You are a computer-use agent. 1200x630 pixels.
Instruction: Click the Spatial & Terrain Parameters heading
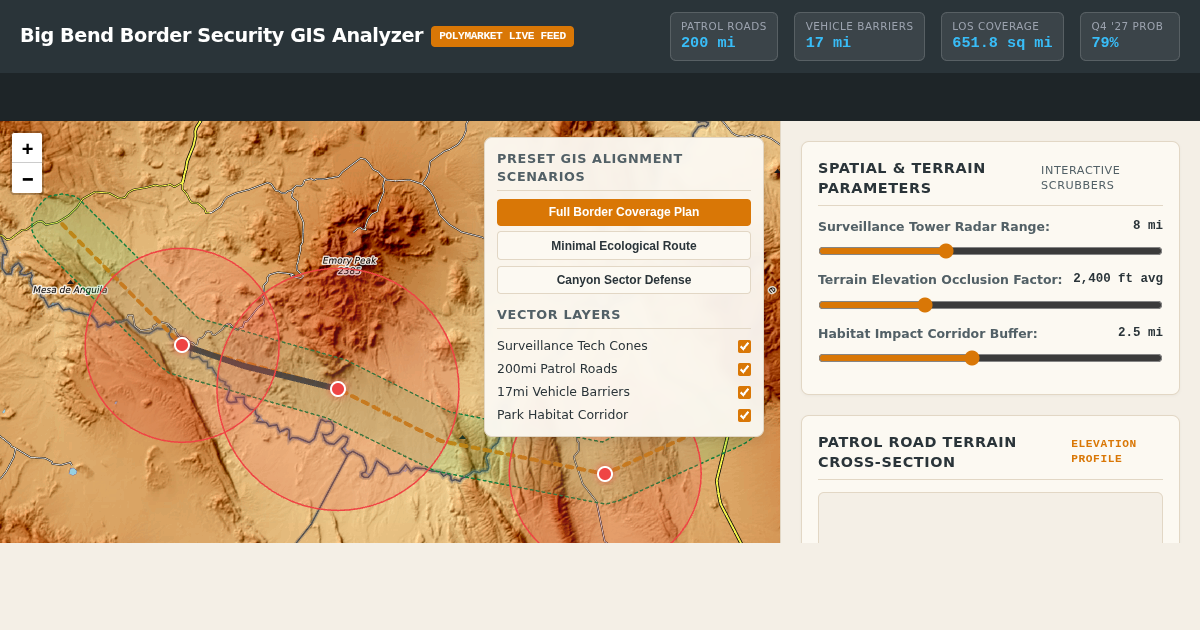point(902,178)
